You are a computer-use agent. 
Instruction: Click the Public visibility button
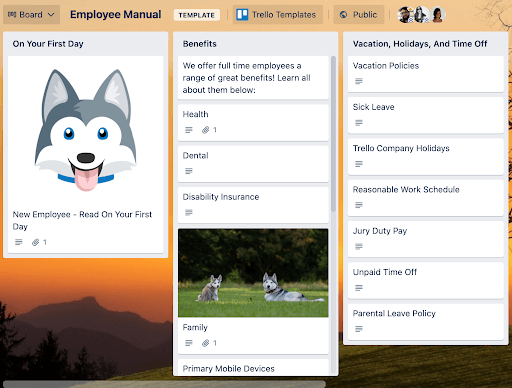(x=359, y=15)
